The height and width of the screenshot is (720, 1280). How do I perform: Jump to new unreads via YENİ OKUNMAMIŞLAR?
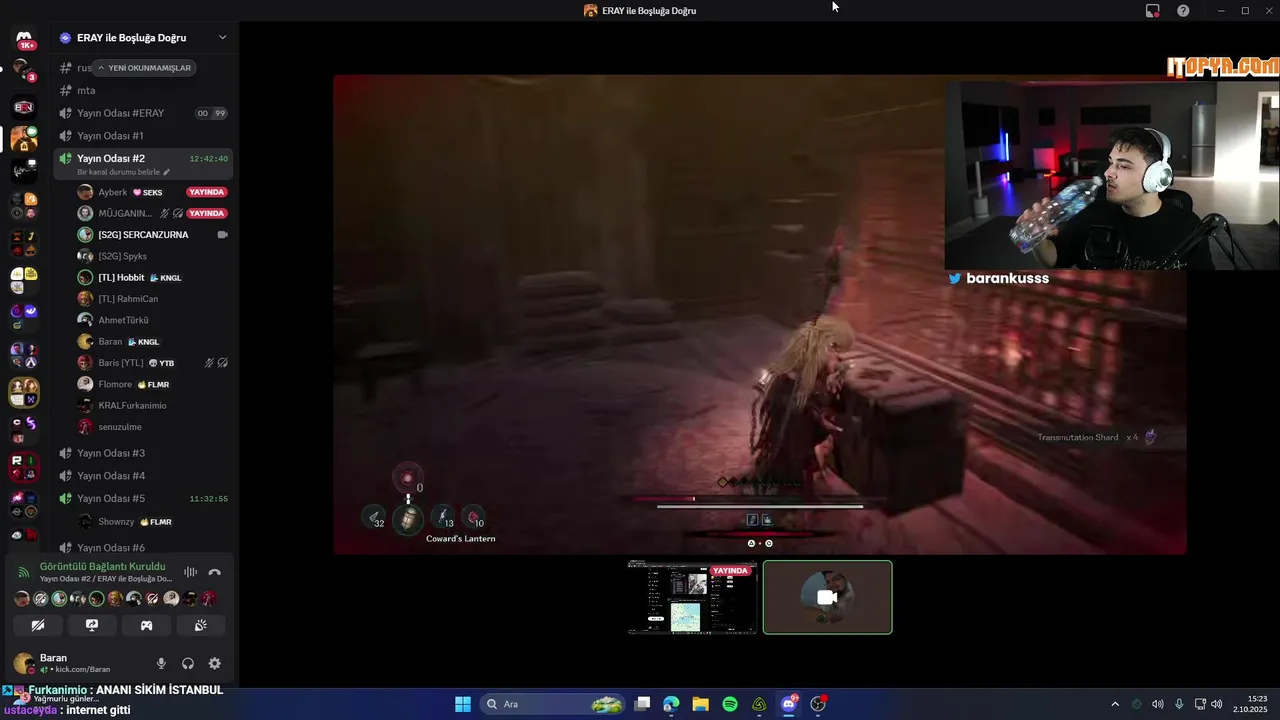[x=143, y=68]
